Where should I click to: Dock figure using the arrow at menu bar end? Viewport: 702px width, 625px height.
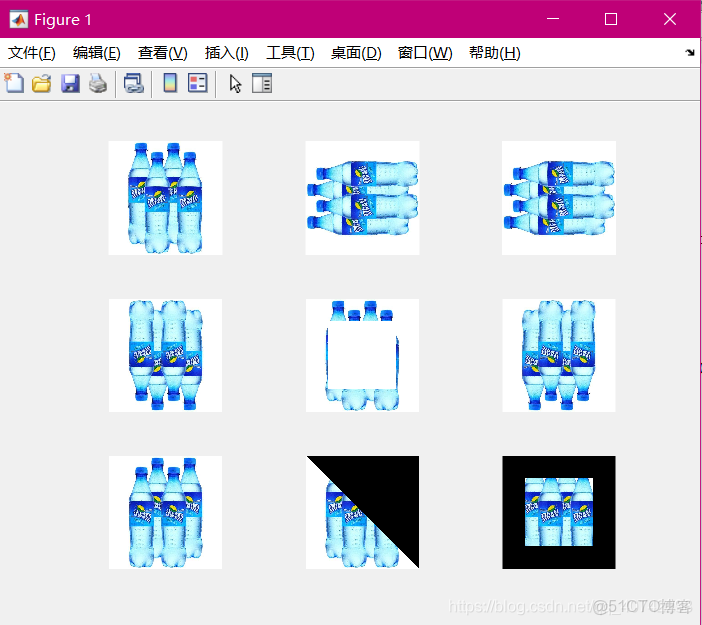pos(690,53)
